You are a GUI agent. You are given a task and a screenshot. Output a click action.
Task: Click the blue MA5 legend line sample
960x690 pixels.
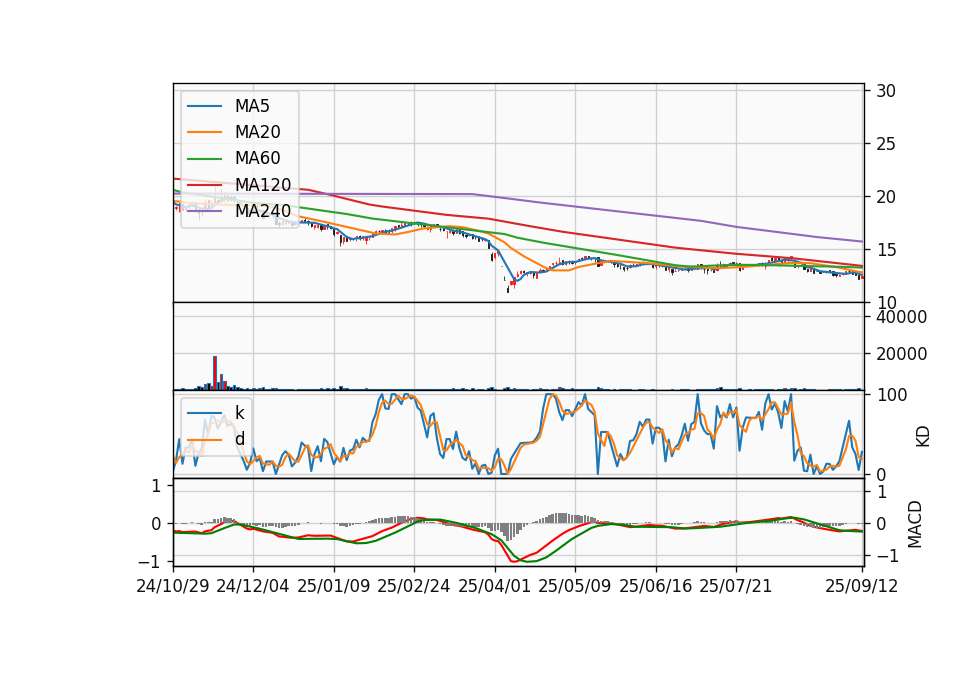coord(204,106)
